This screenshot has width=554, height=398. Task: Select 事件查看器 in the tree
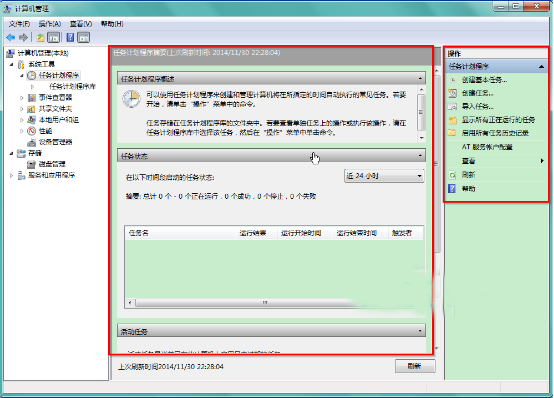[x=55, y=97]
